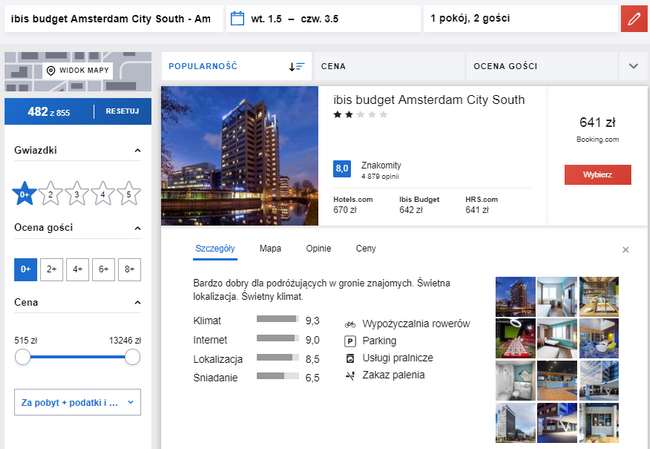Screen dimensions: 650x449
Task: Select guest rating 8+ filter
Action: pos(129,269)
